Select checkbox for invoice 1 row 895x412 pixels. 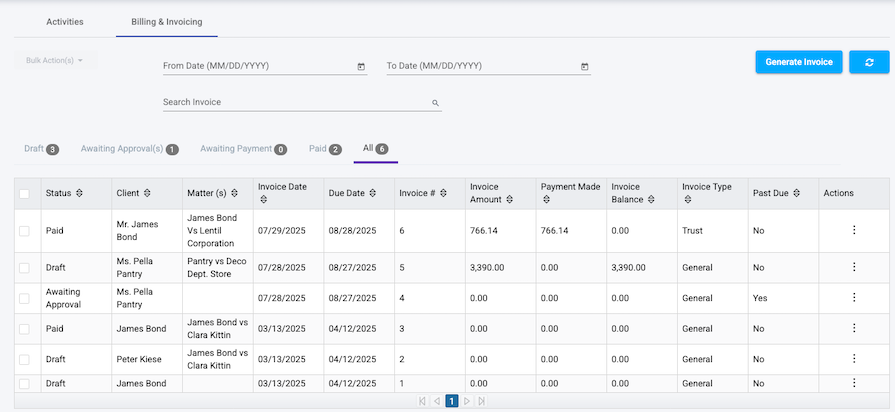coord(24,383)
